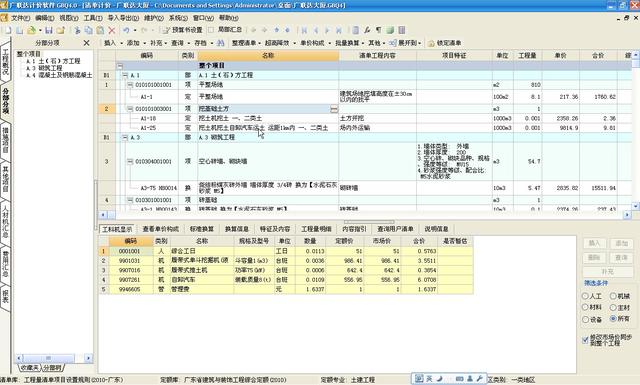Screen dimensions: 640x385
Task: Click the paragraph mark toolbar icon
Action: pos(378,30)
